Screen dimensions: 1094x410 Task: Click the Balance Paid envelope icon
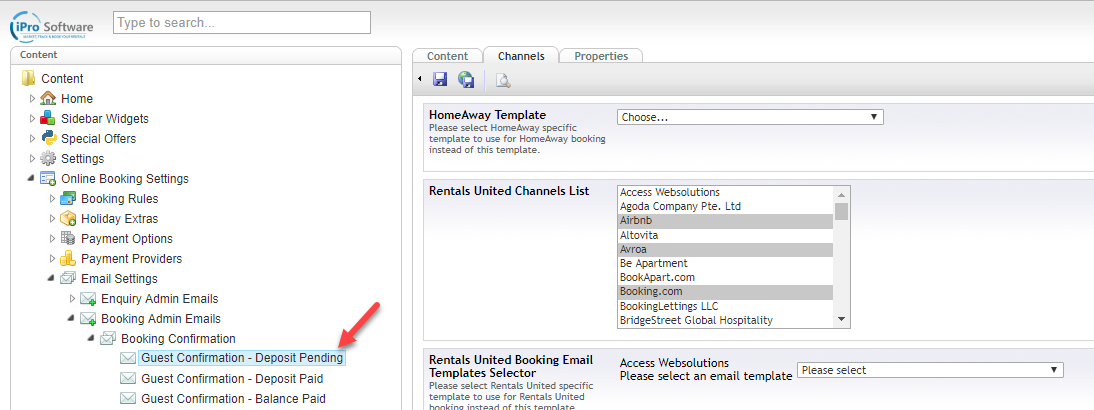pyautogui.click(x=128, y=398)
